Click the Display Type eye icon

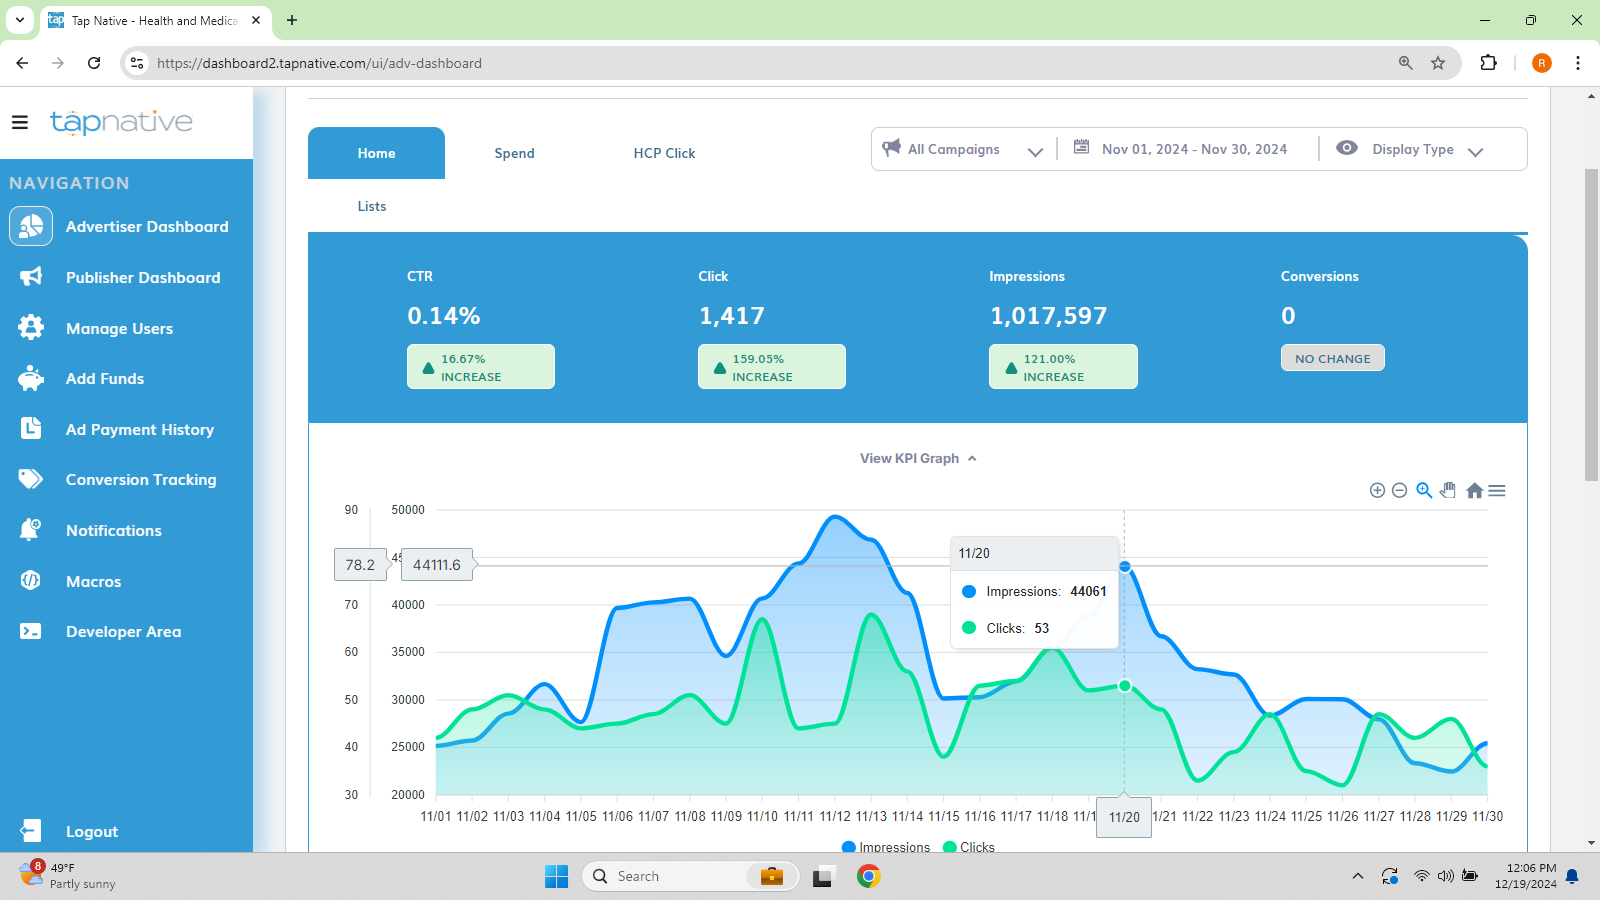1347,148
